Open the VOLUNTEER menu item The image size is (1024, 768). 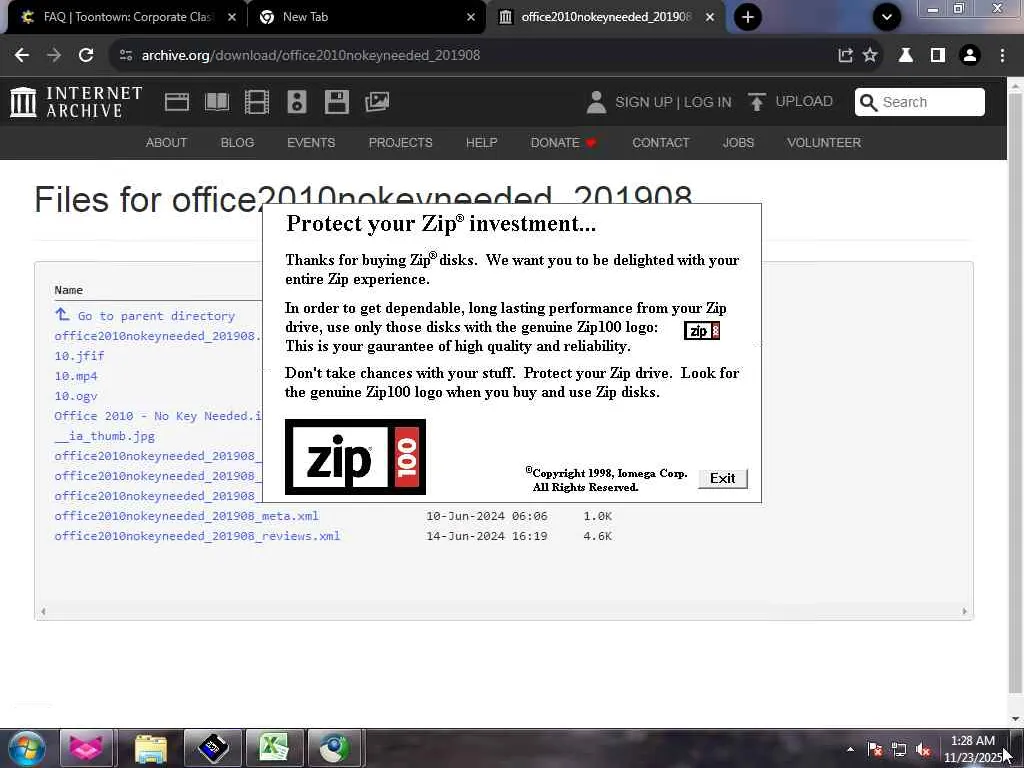click(824, 142)
